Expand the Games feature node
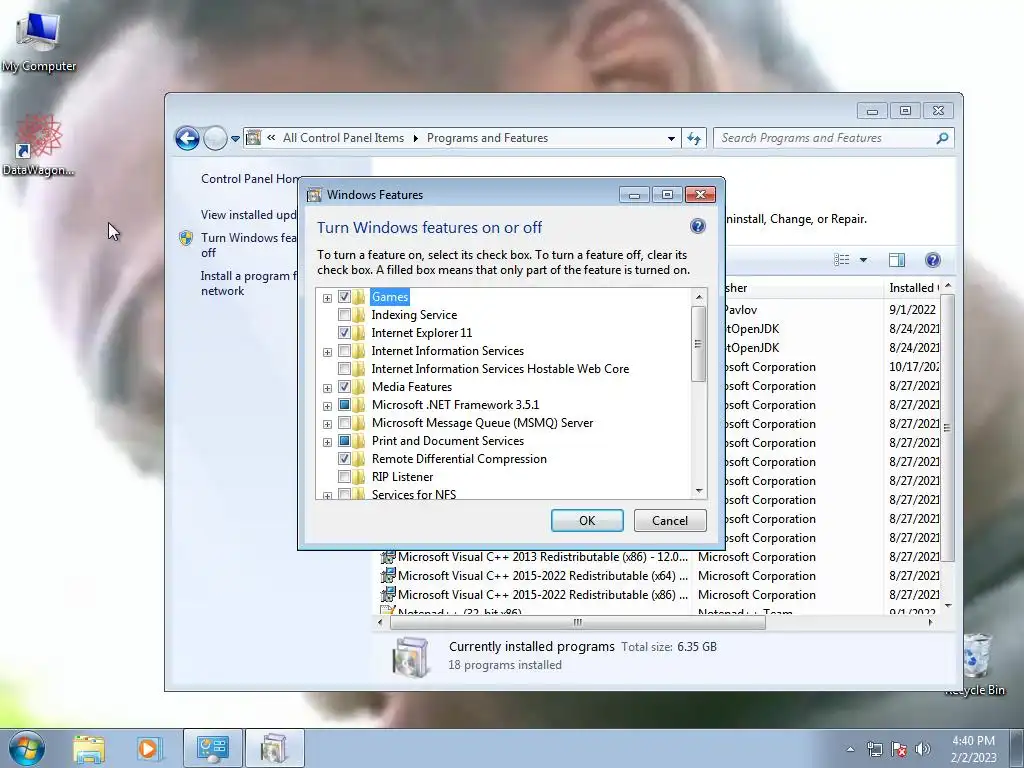The height and width of the screenshot is (768, 1024). pyautogui.click(x=327, y=298)
